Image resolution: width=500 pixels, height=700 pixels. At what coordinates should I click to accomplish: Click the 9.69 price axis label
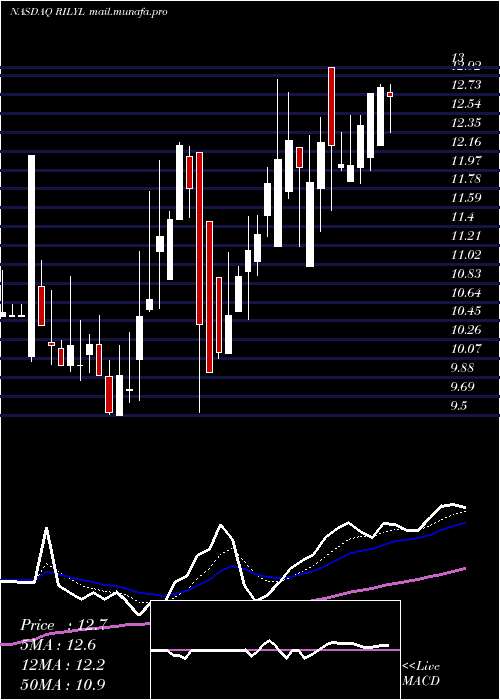point(463,386)
